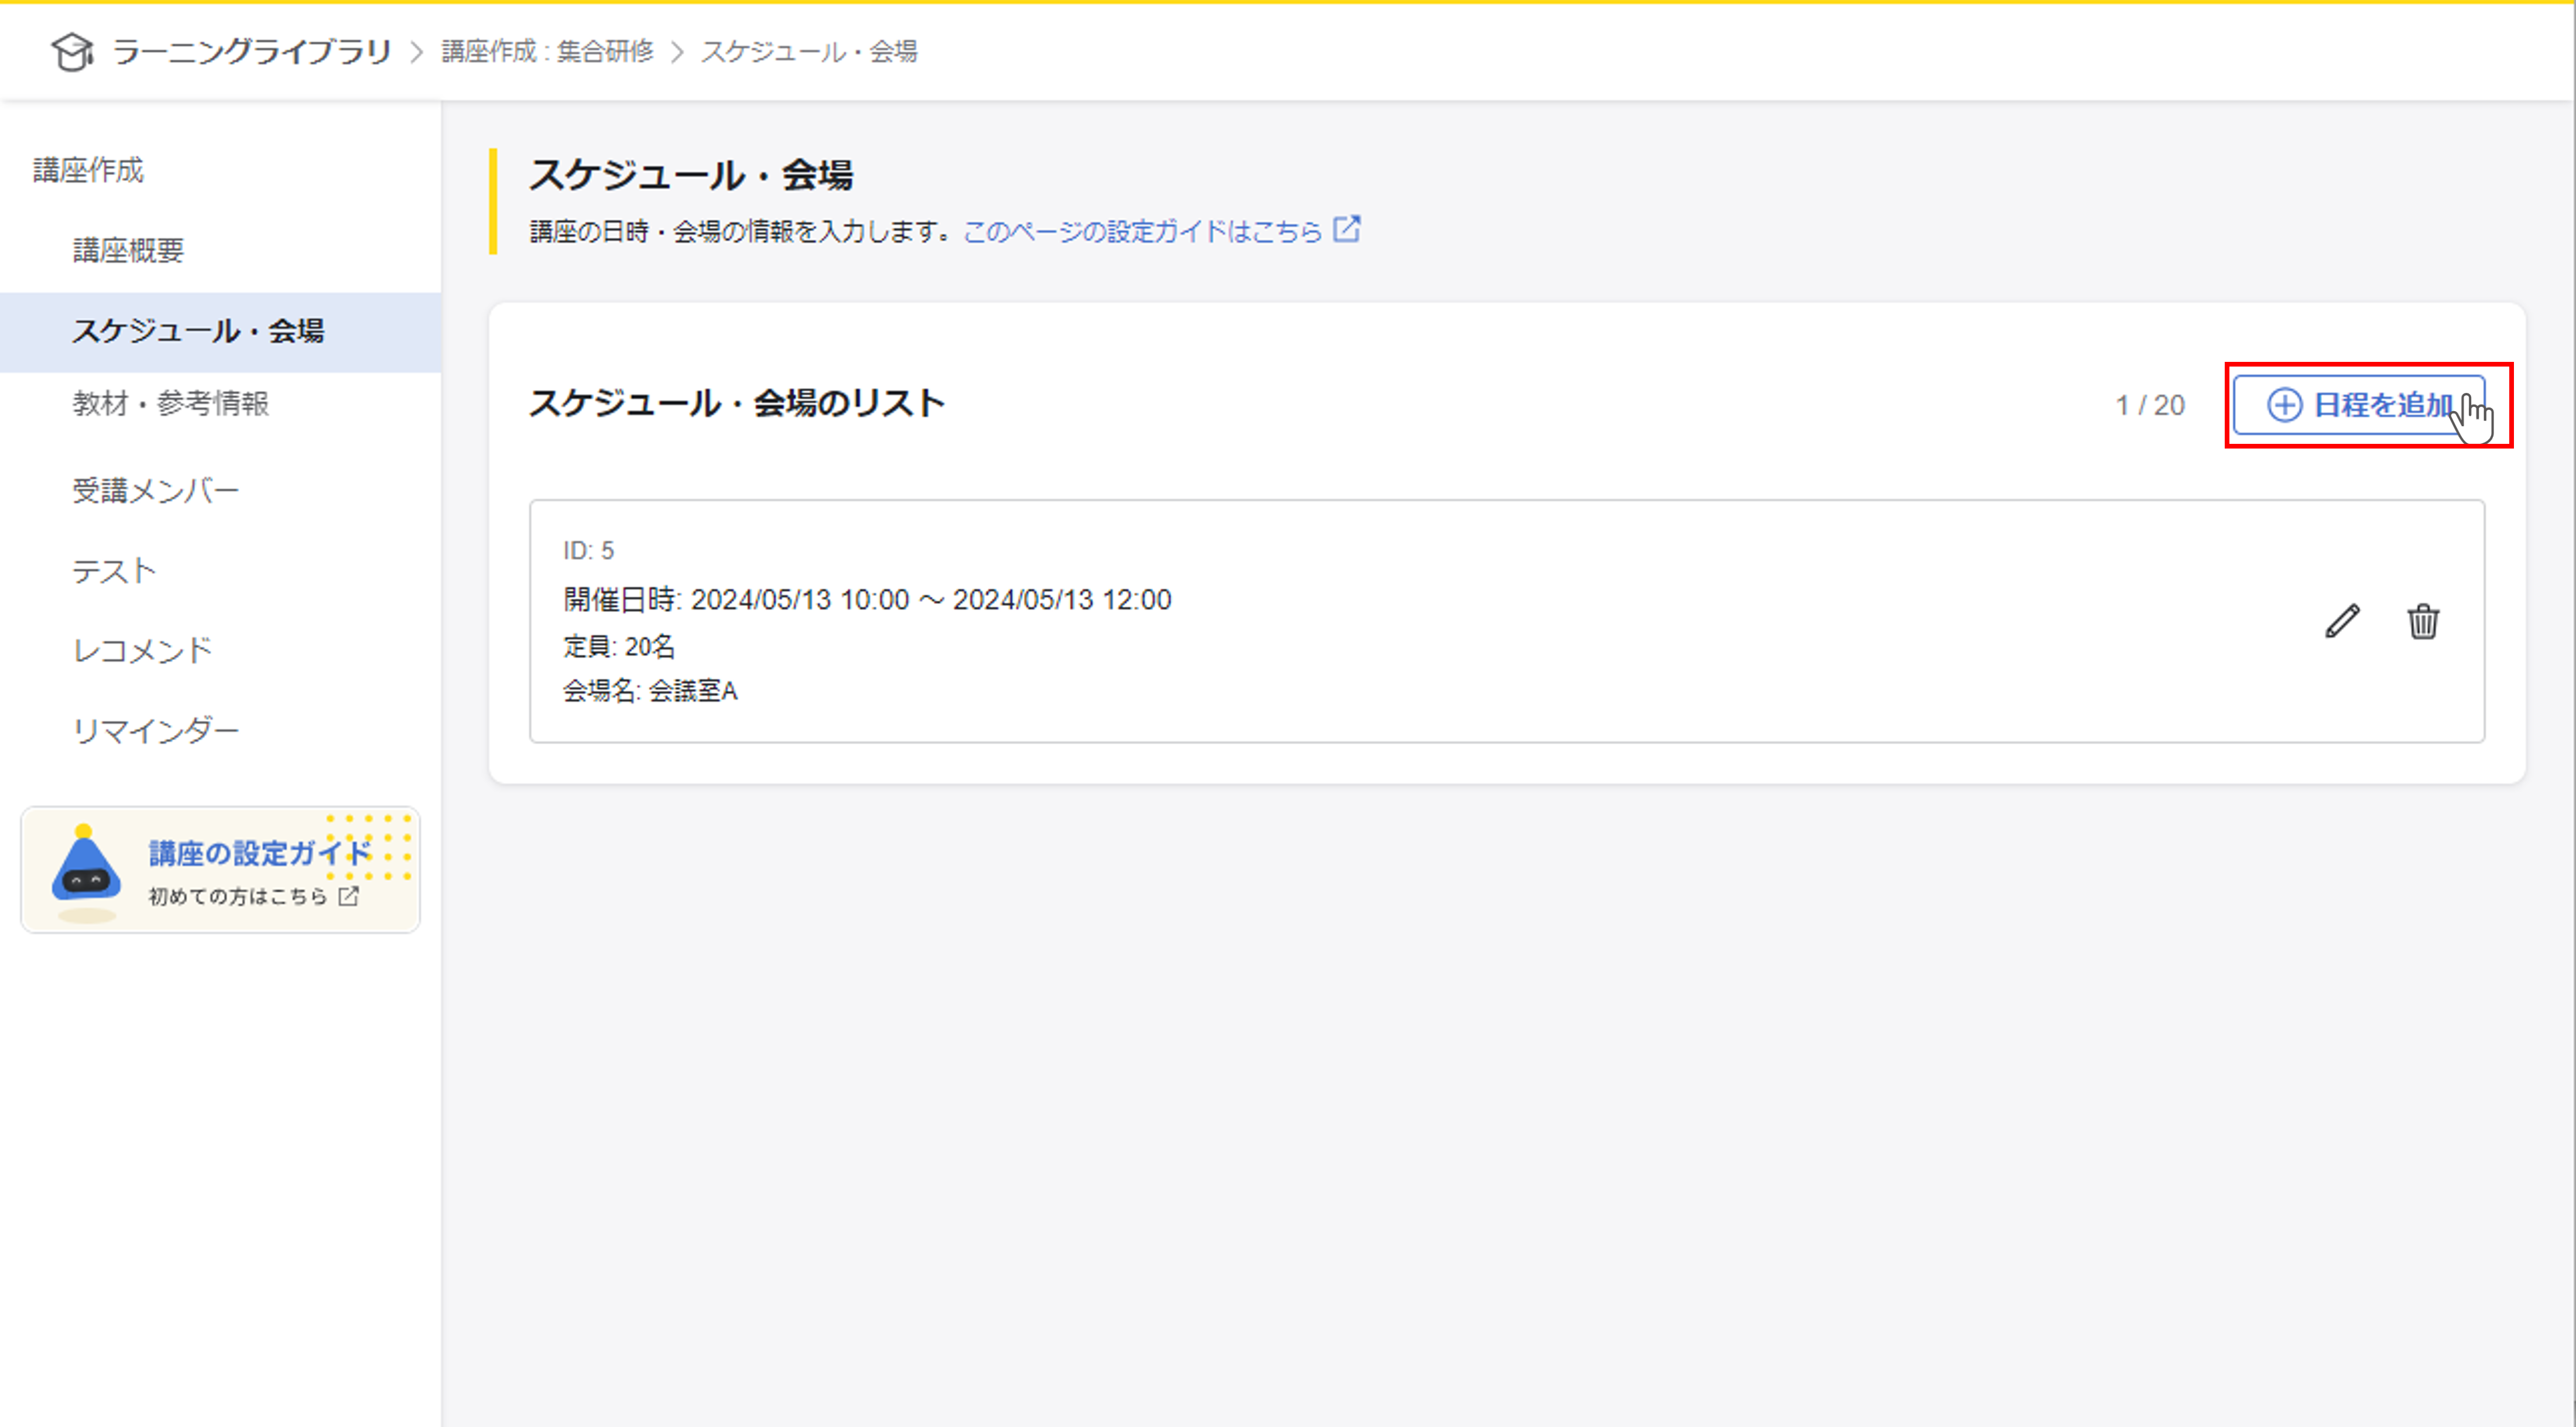Select スケジュール・会場 sidebar item
2576x1427 pixels.
pos(198,331)
